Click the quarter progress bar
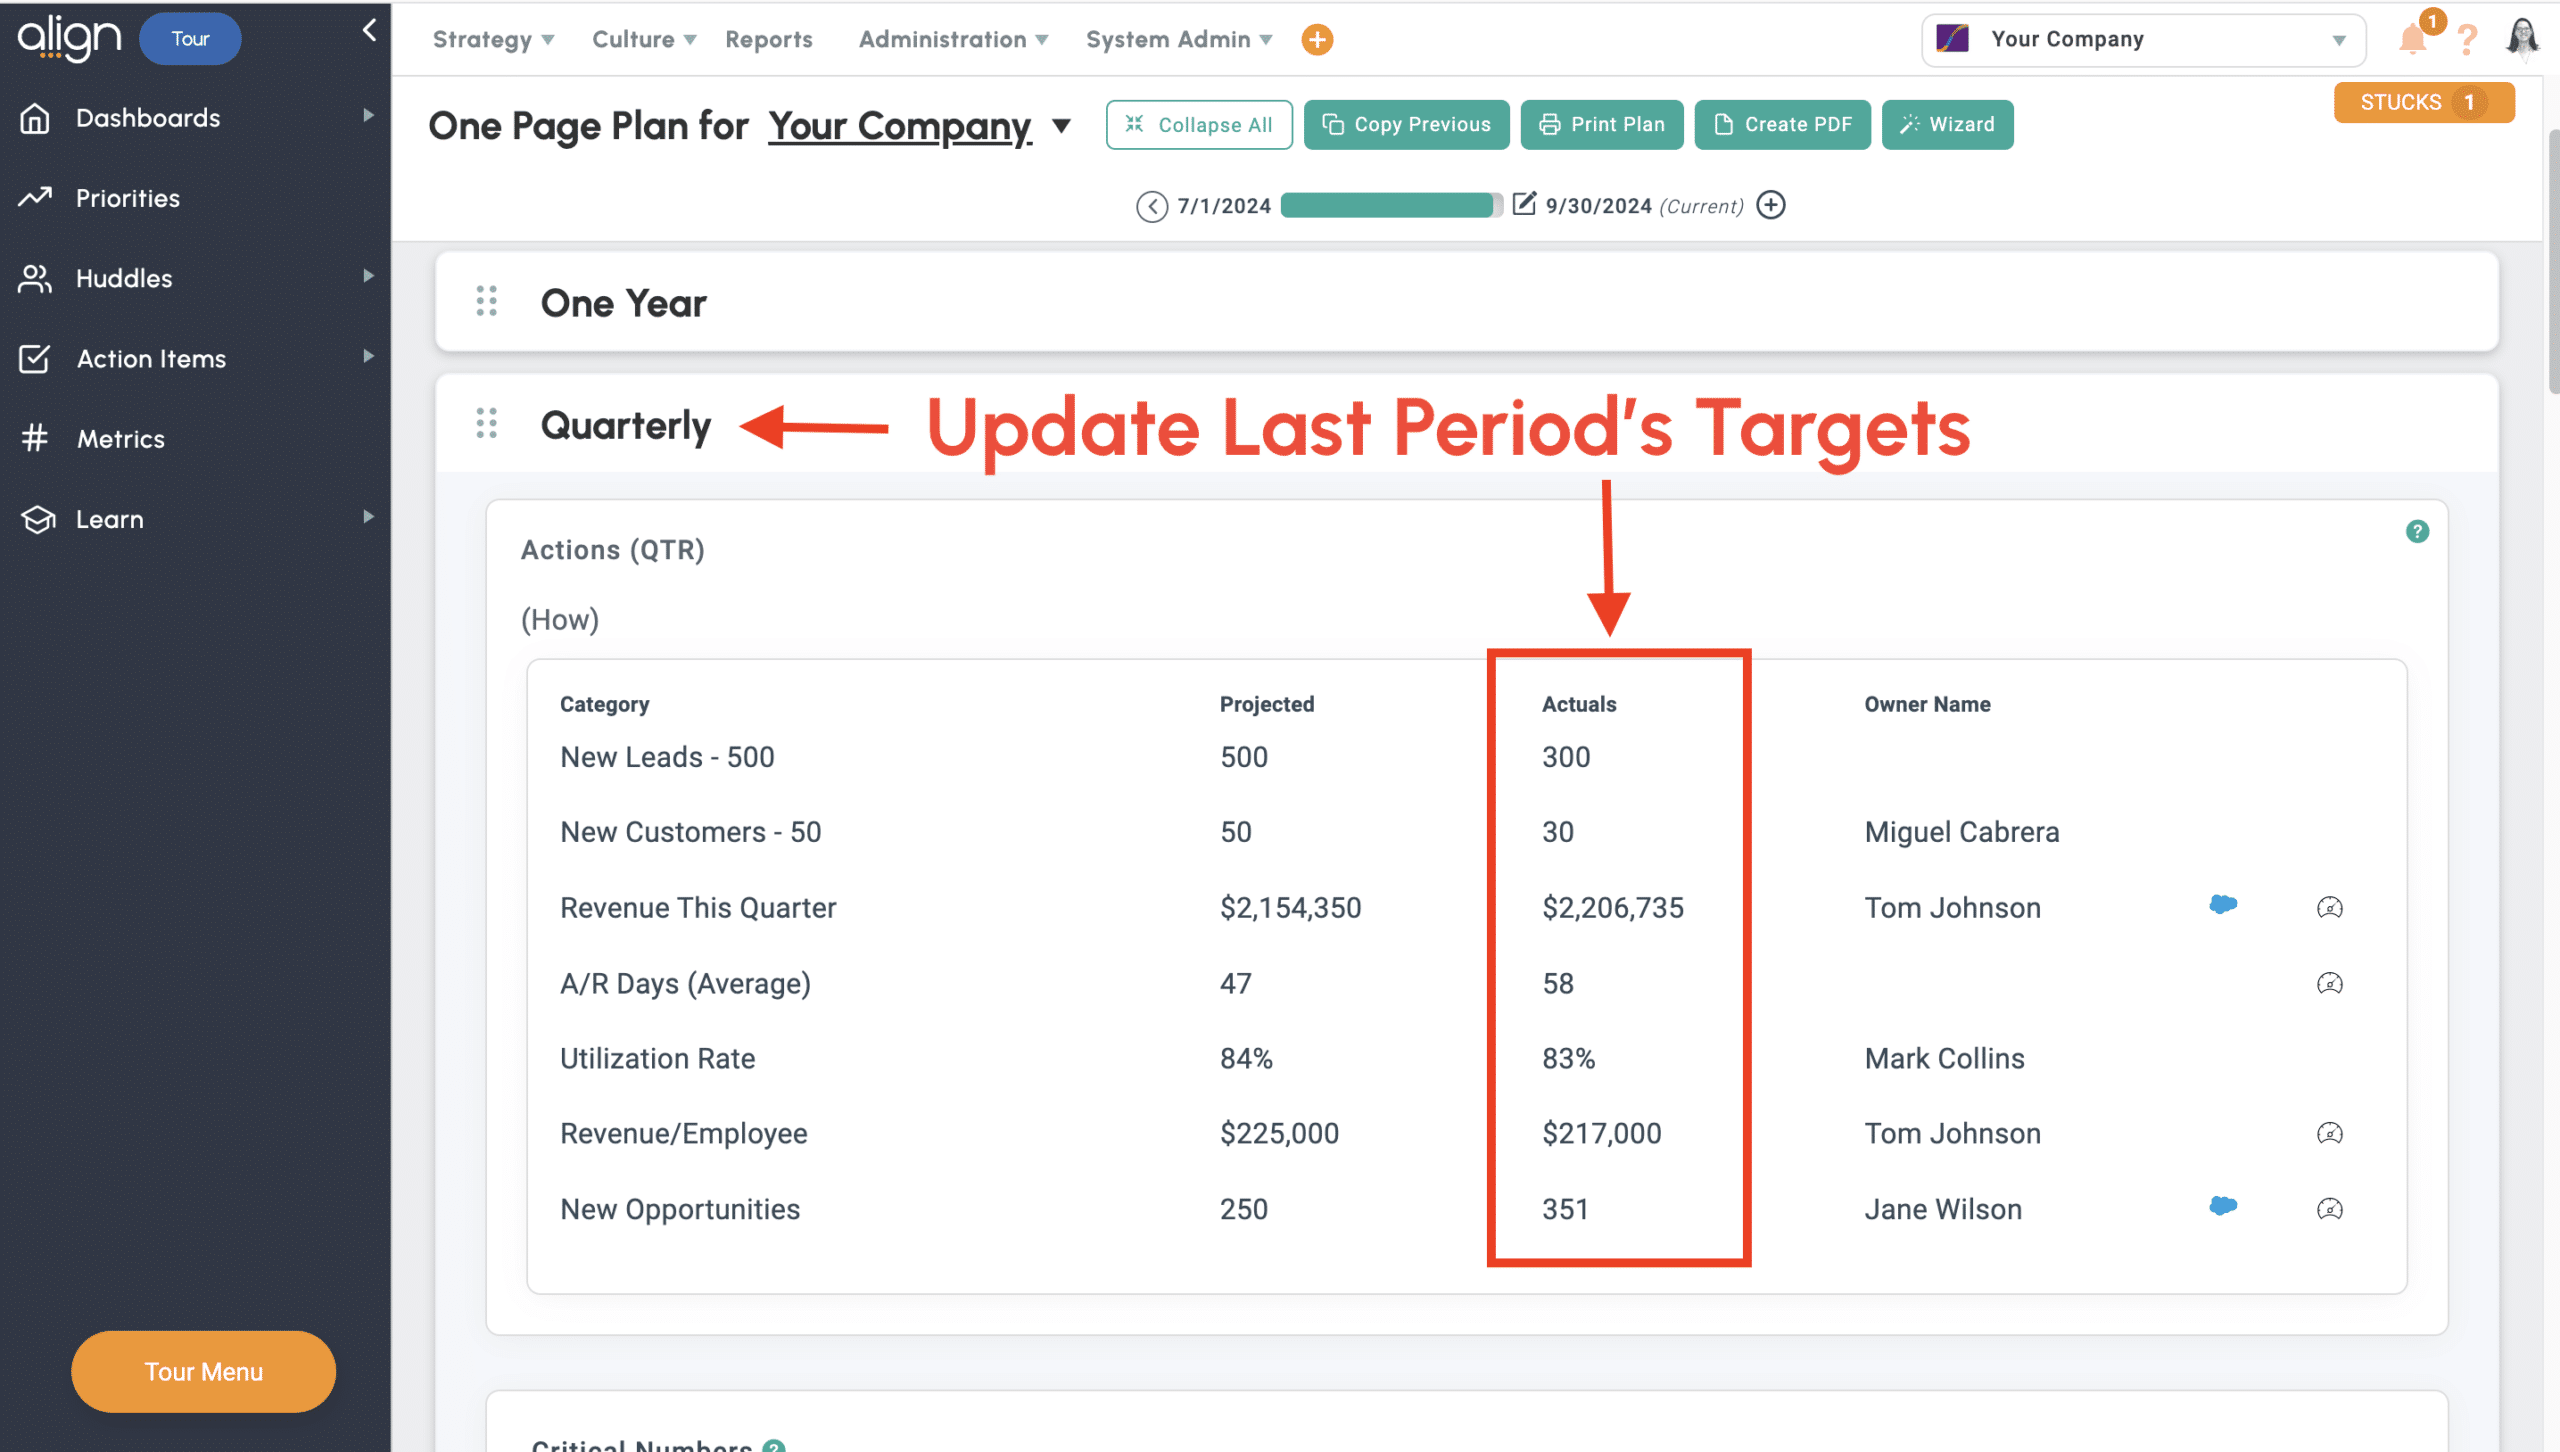The height and width of the screenshot is (1452, 2560). point(1390,206)
